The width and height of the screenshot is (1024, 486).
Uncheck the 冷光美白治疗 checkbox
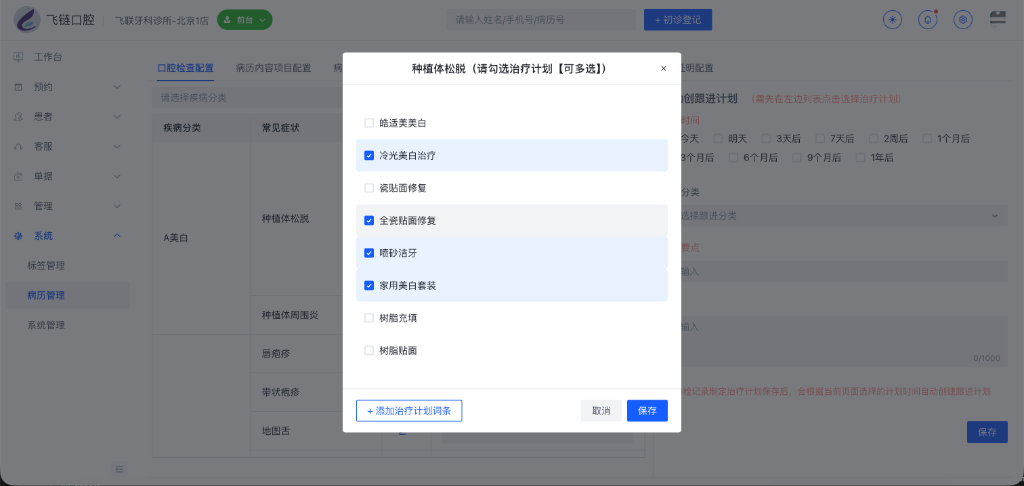369,155
